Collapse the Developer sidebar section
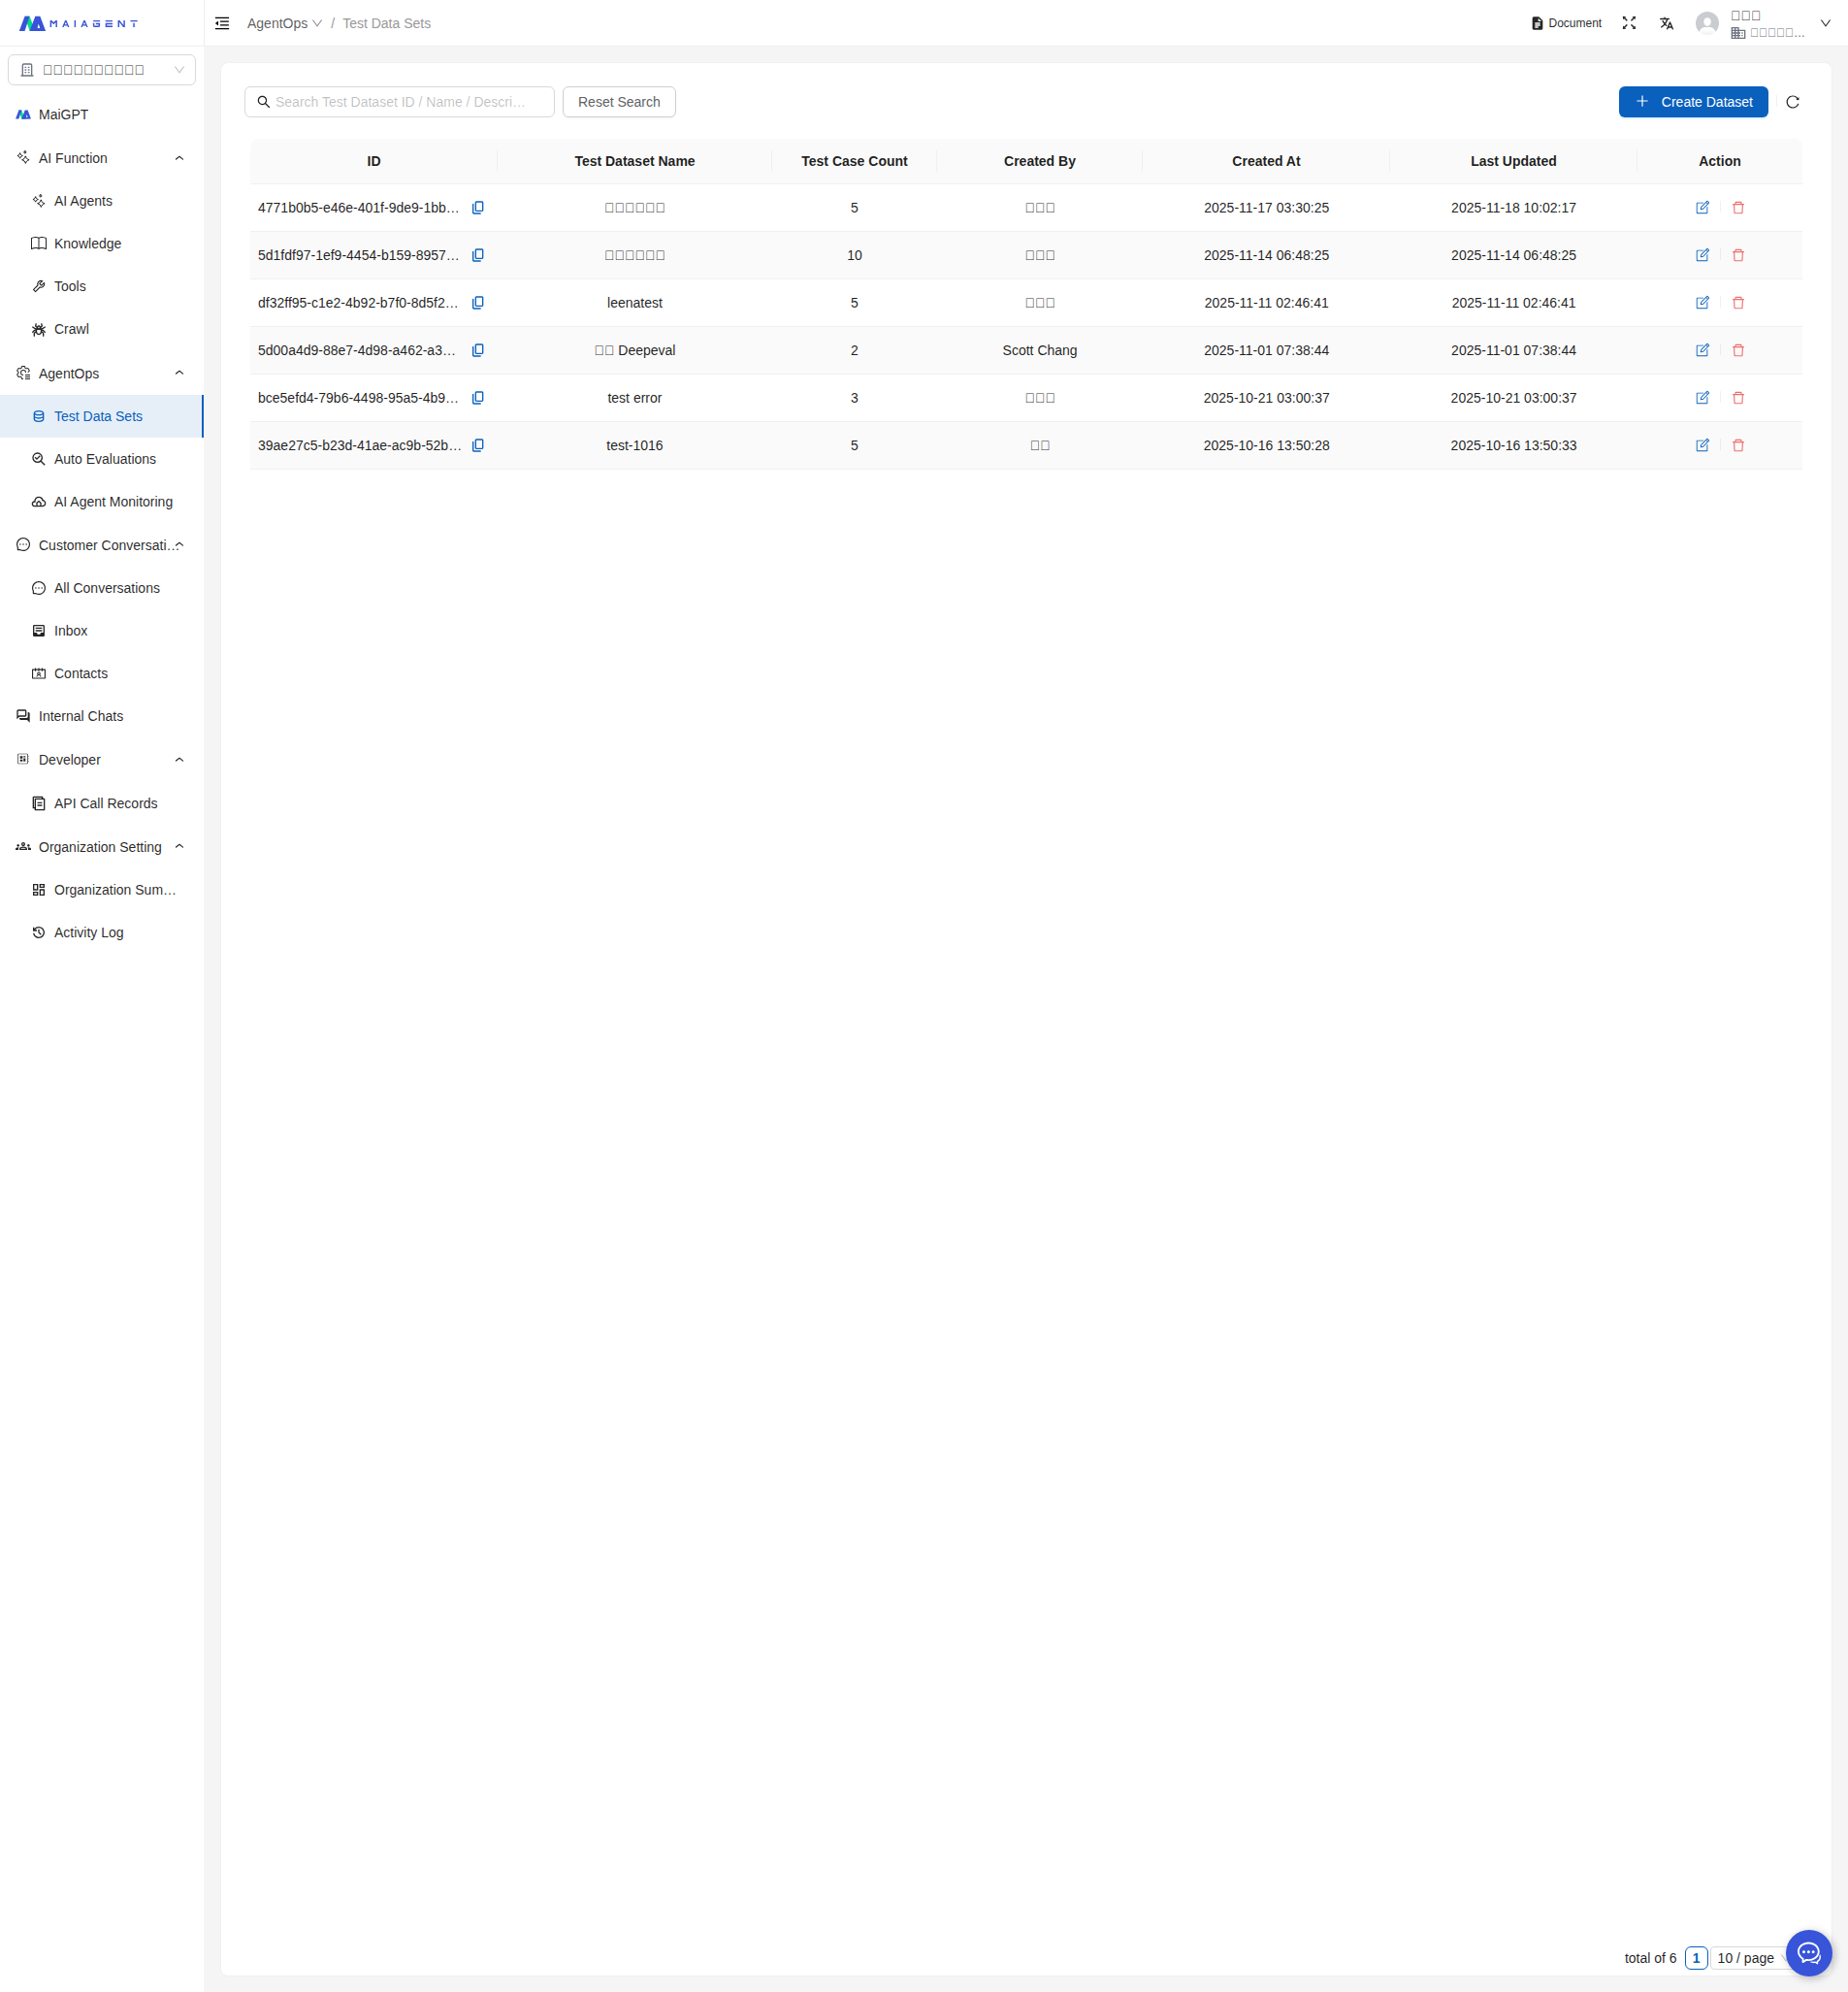 pos(179,760)
